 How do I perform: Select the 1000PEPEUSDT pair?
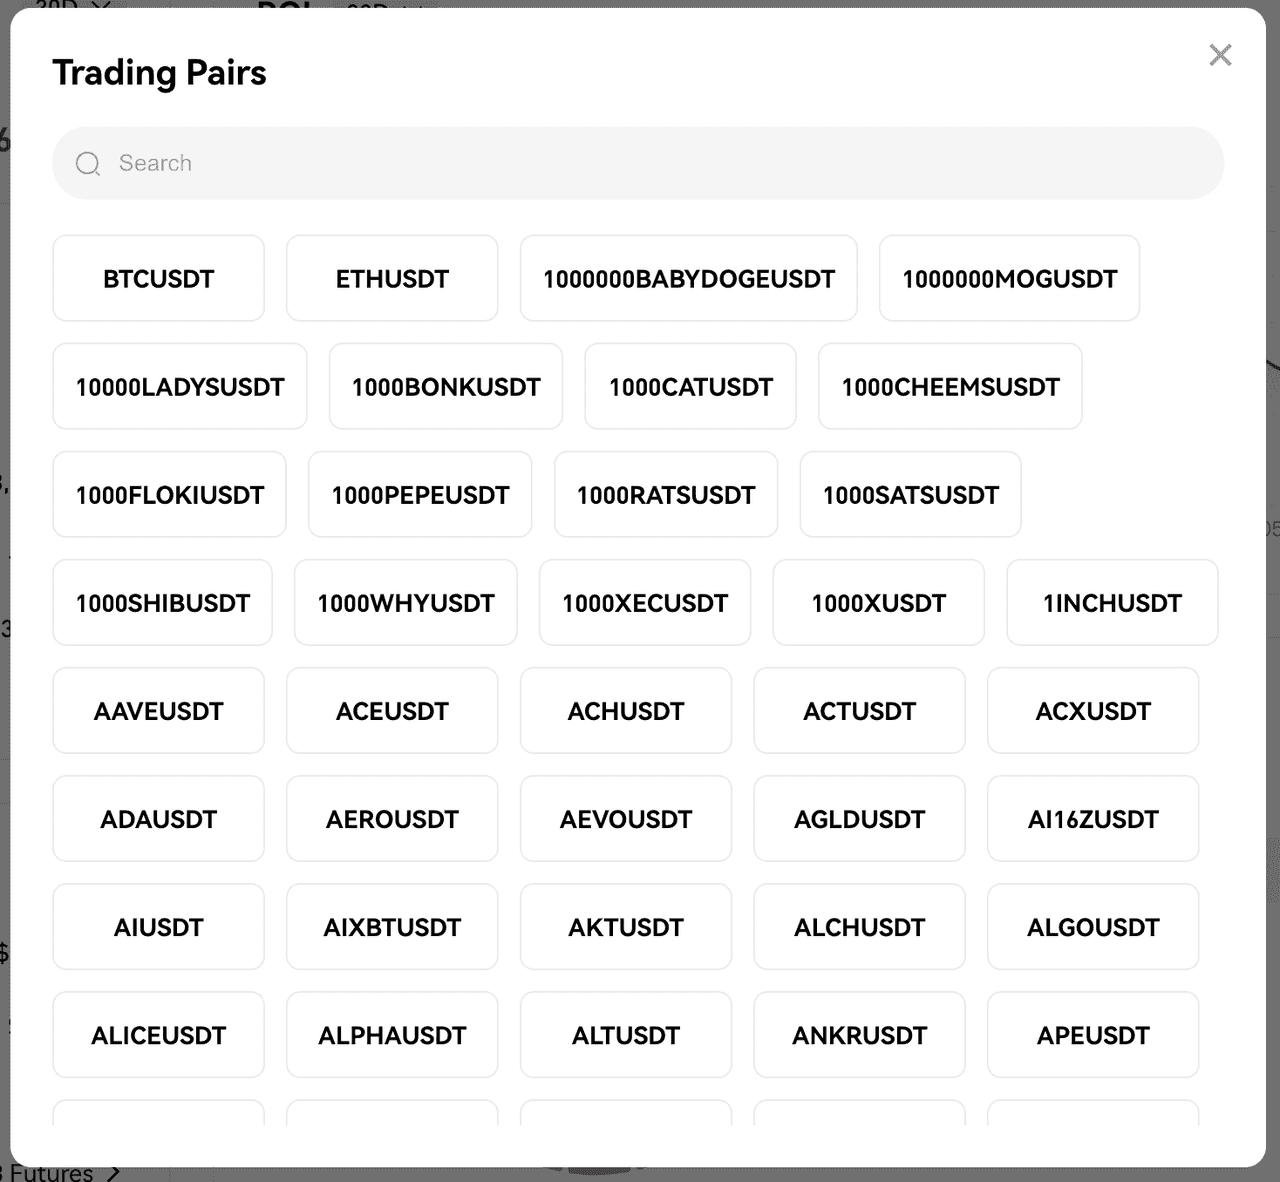(x=420, y=494)
